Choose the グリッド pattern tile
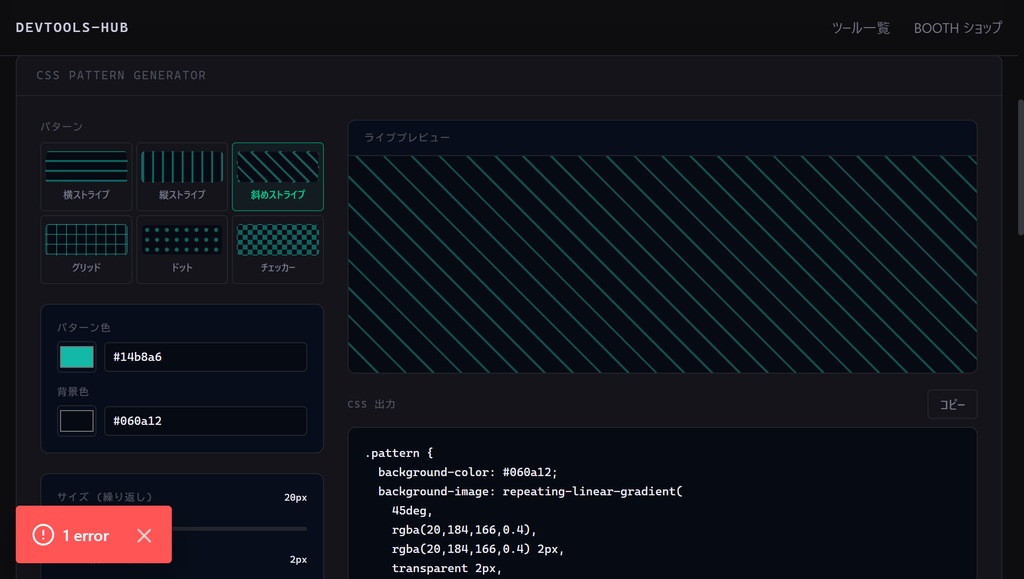This screenshot has width=1024, height=579. [x=86, y=249]
